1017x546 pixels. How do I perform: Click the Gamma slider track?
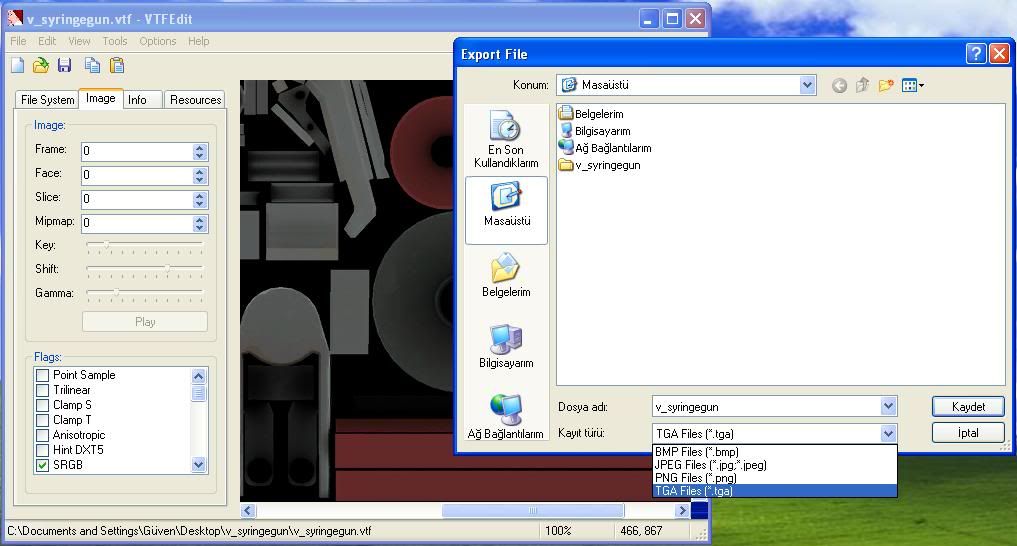(145, 293)
